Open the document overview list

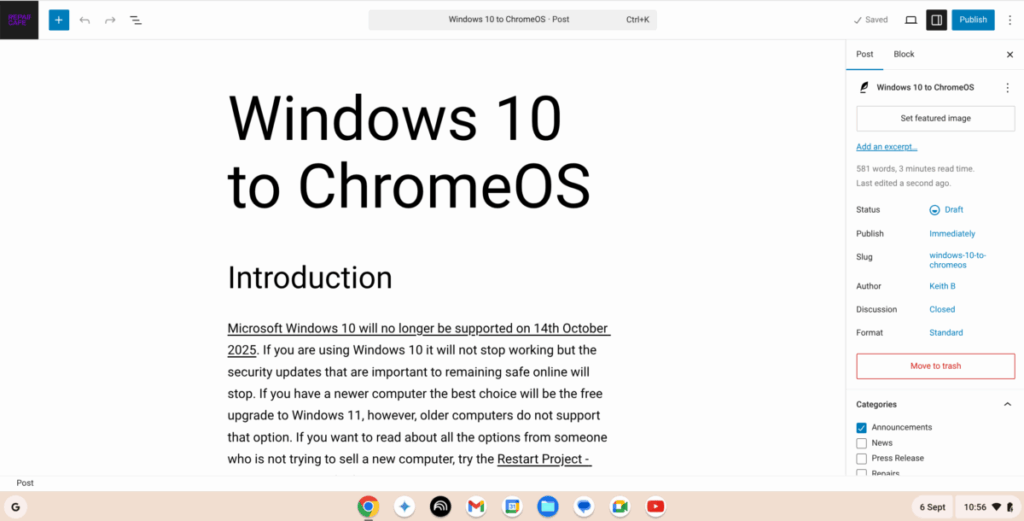pyautogui.click(x=135, y=20)
